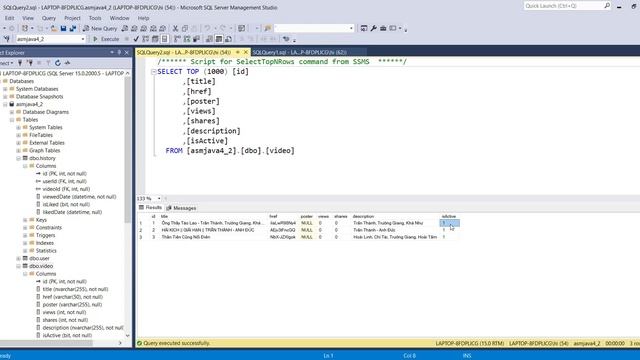Toggle Include Live Query Statistics
Screen dimensions: 640x360
tap(187, 39)
